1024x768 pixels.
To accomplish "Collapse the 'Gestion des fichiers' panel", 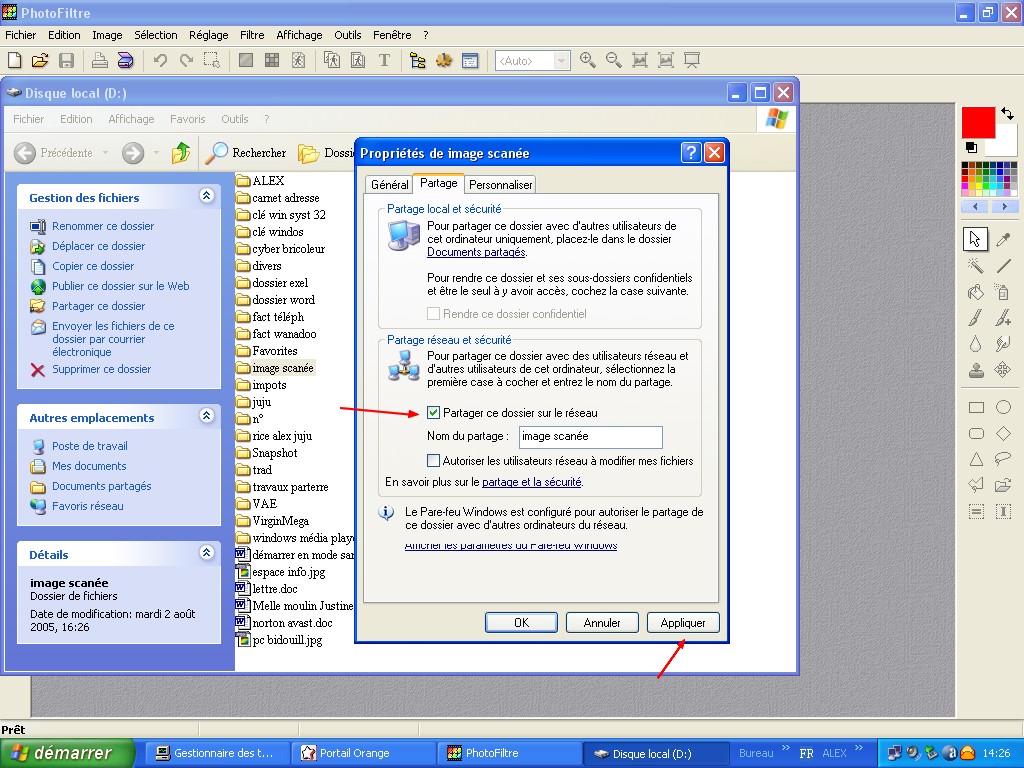I will pos(207,197).
